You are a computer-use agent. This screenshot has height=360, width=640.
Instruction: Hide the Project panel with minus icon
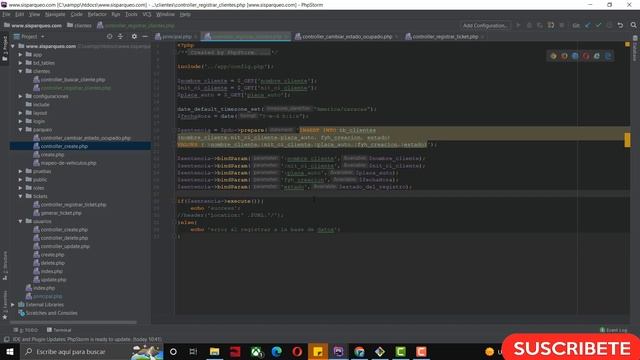pyautogui.click(x=145, y=36)
